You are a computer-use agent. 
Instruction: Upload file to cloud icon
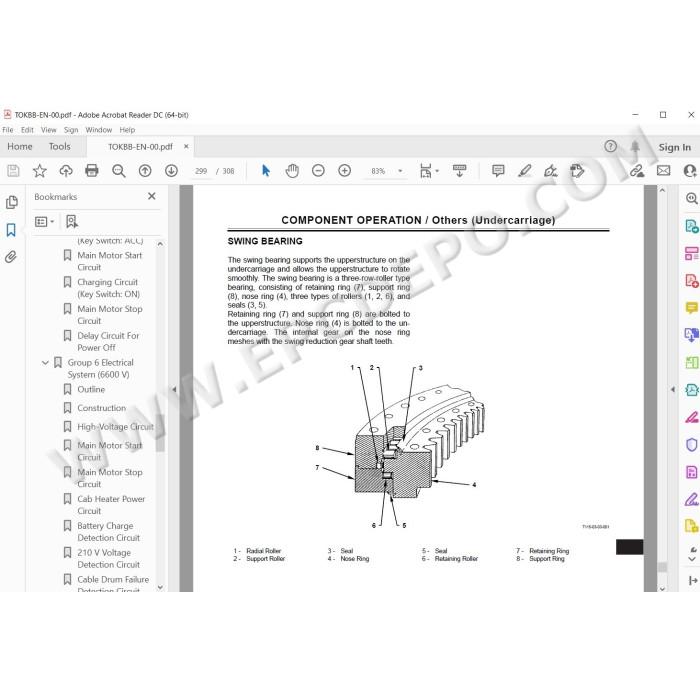[x=66, y=171]
